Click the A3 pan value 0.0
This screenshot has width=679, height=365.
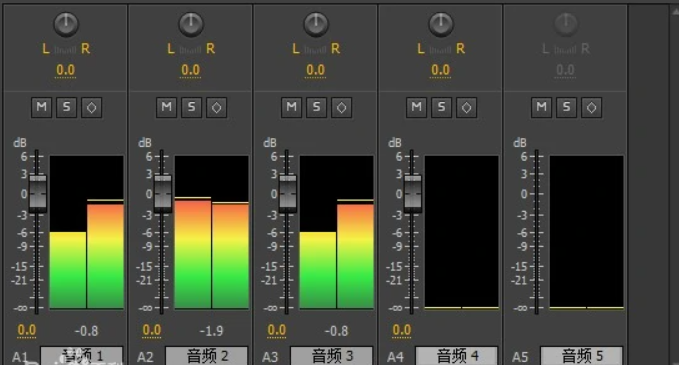pos(315,70)
